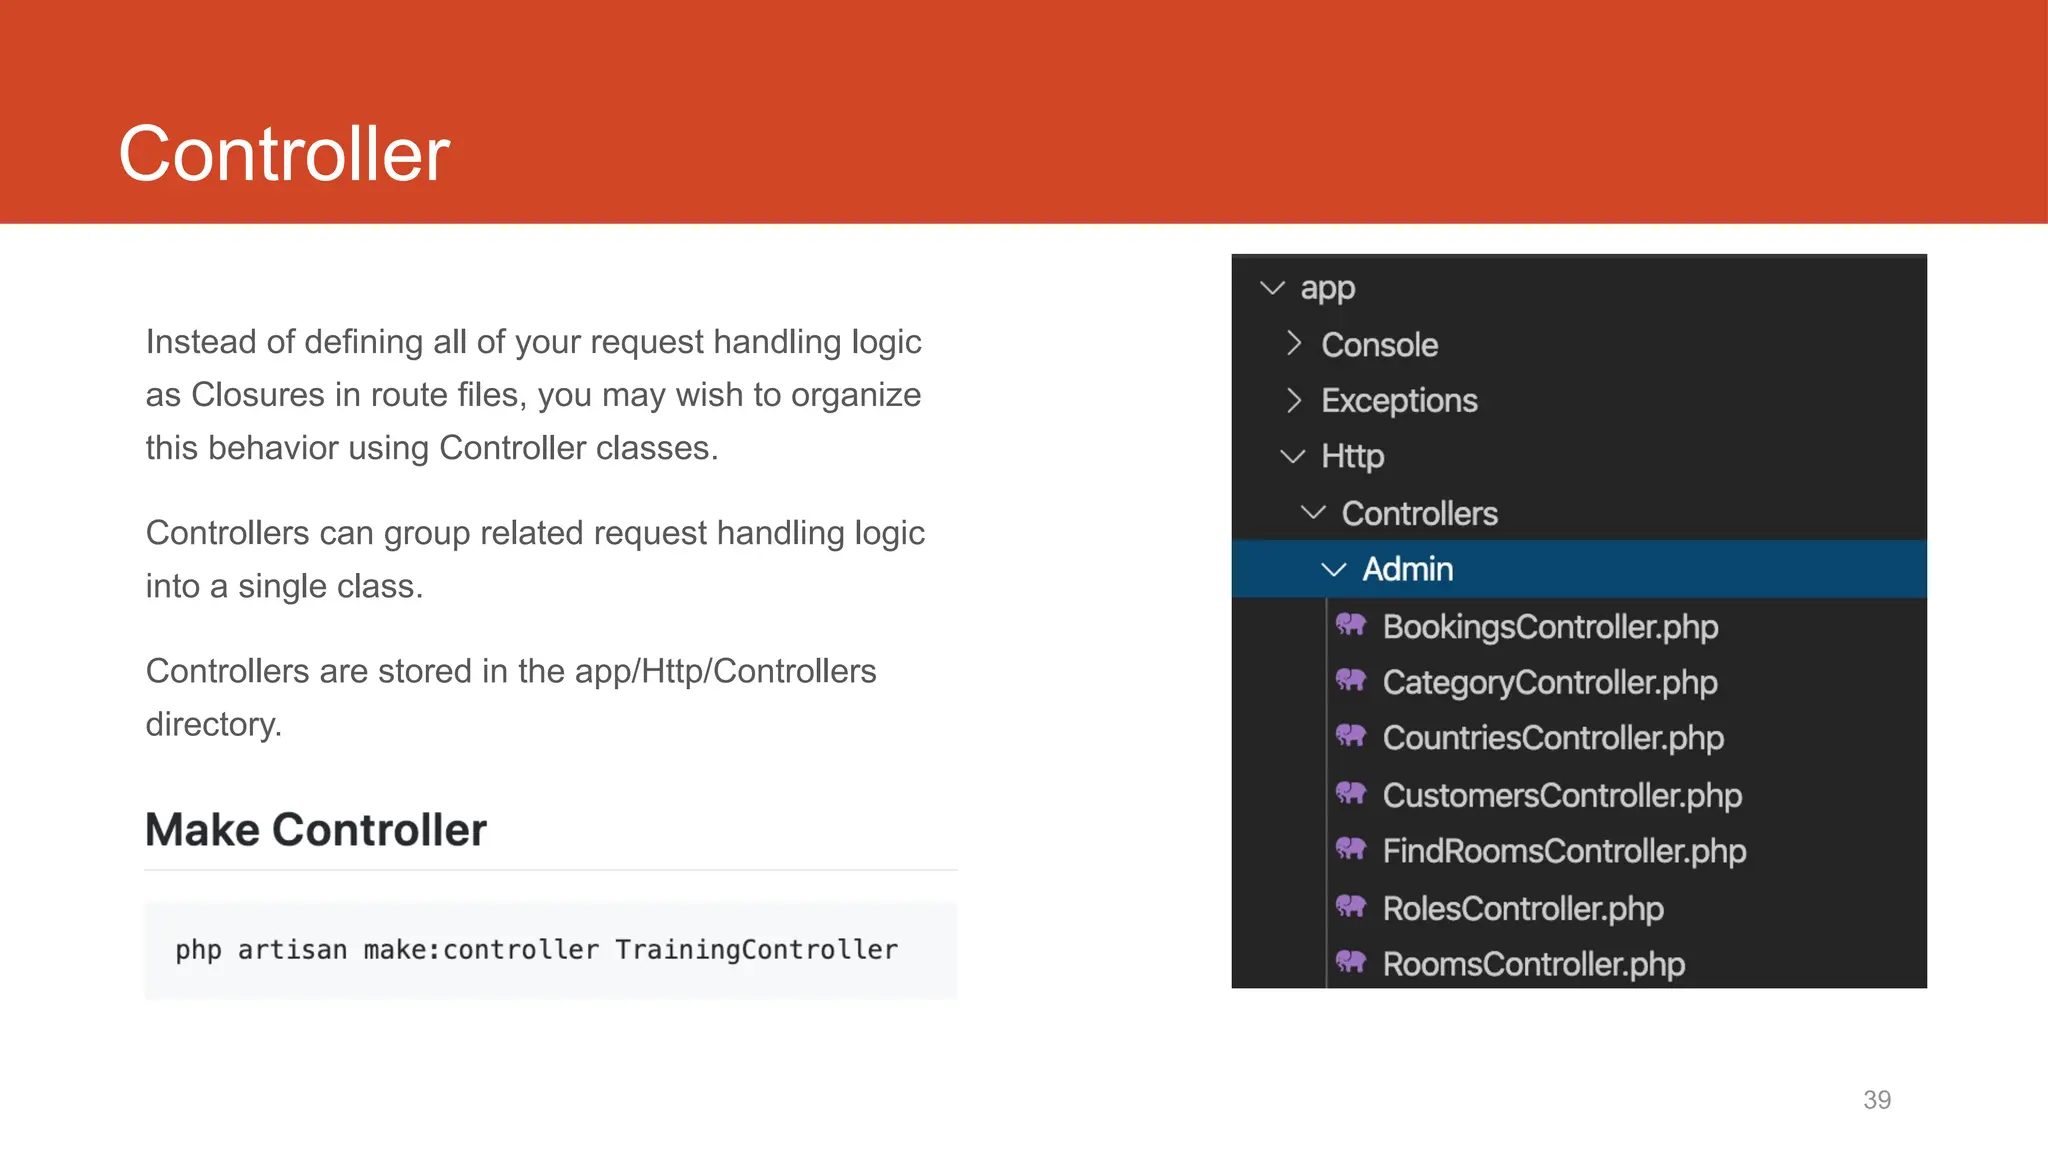Collapse the Controllers folder chevron
The width and height of the screenshot is (2048, 1152).
click(1313, 512)
